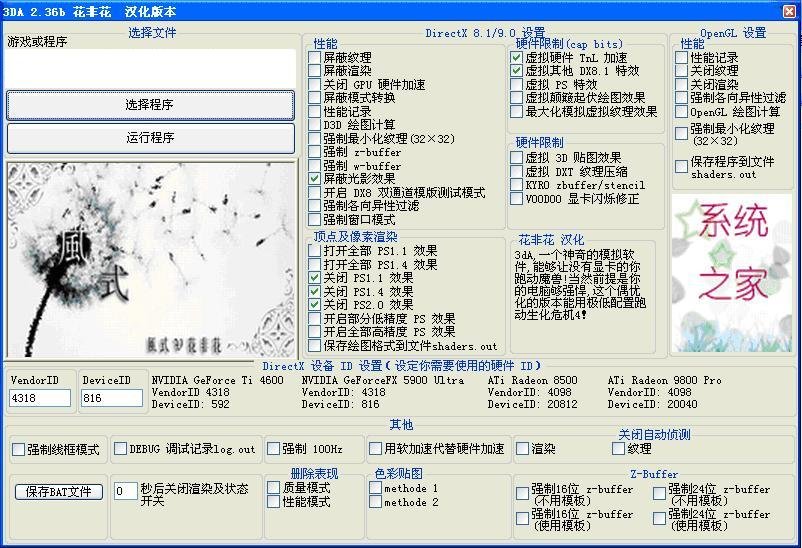
Task: Click the 保存BAT文件 button
Action: [59, 492]
